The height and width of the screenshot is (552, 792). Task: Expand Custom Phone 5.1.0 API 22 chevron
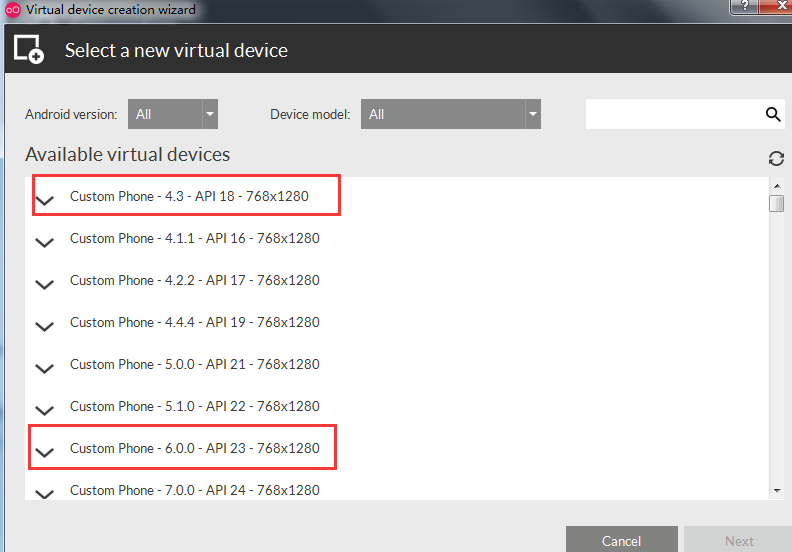click(44, 410)
